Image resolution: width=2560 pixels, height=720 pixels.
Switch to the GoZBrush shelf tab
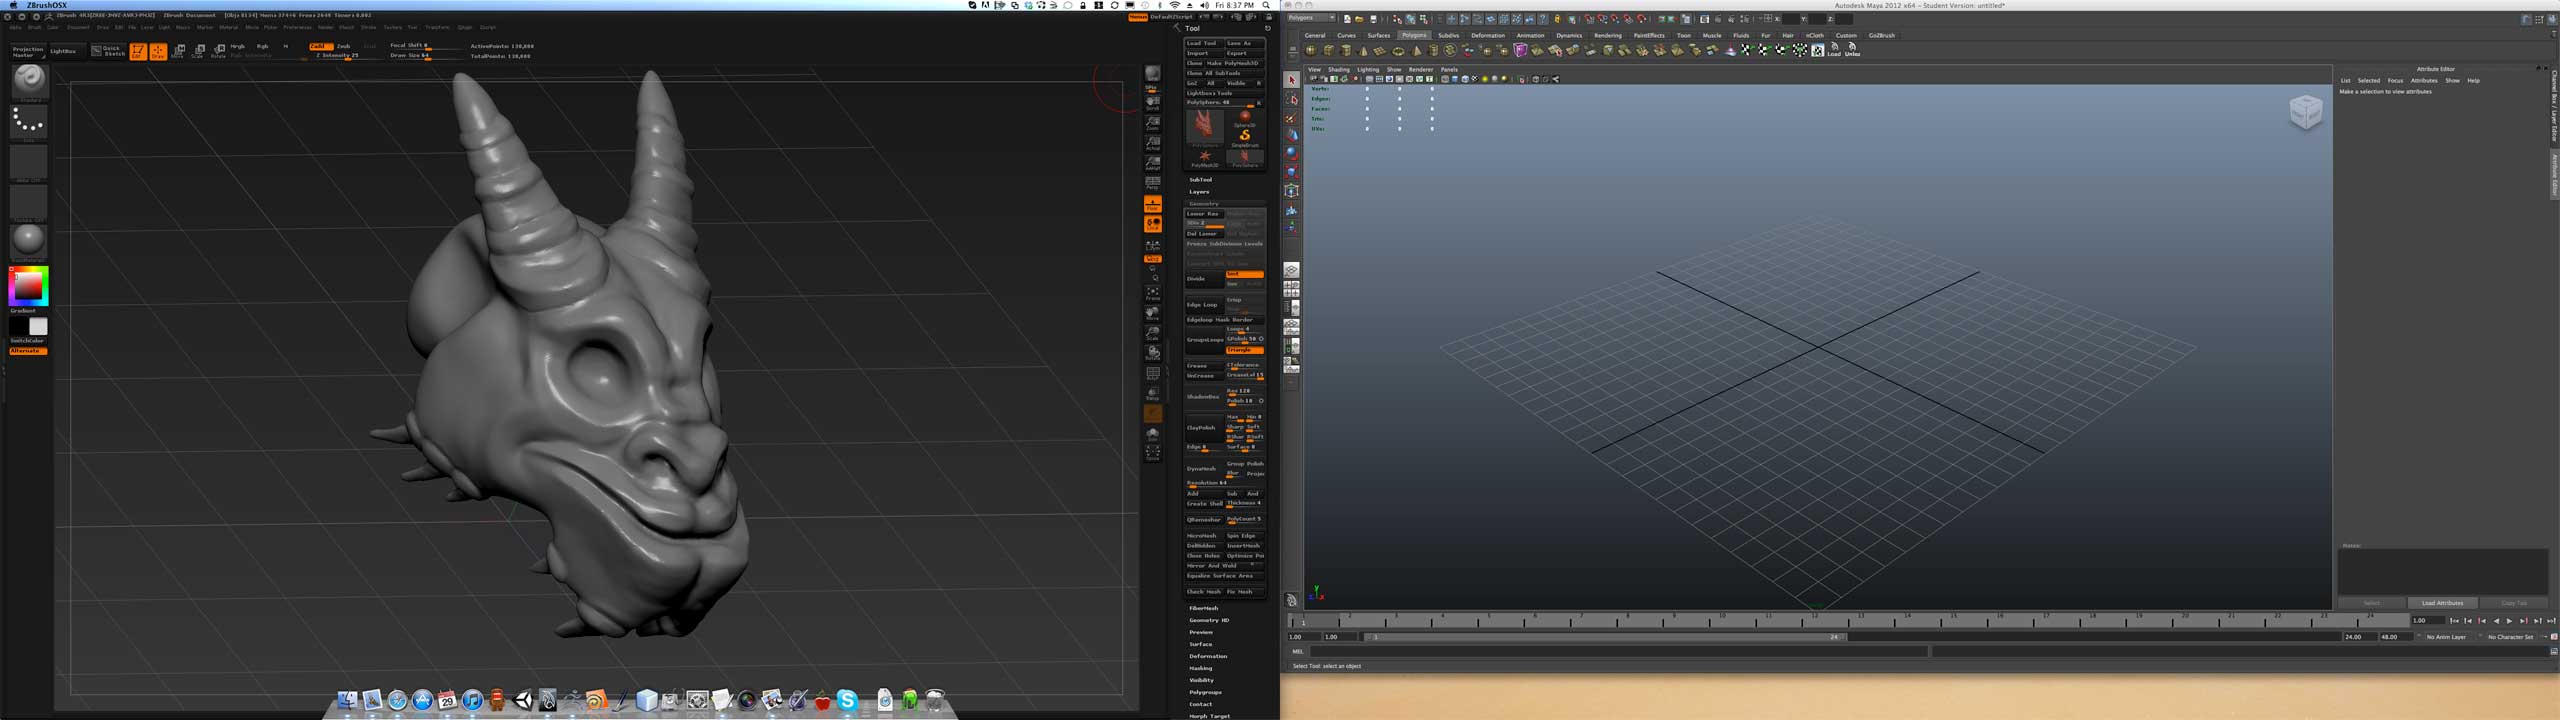tap(1881, 35)
